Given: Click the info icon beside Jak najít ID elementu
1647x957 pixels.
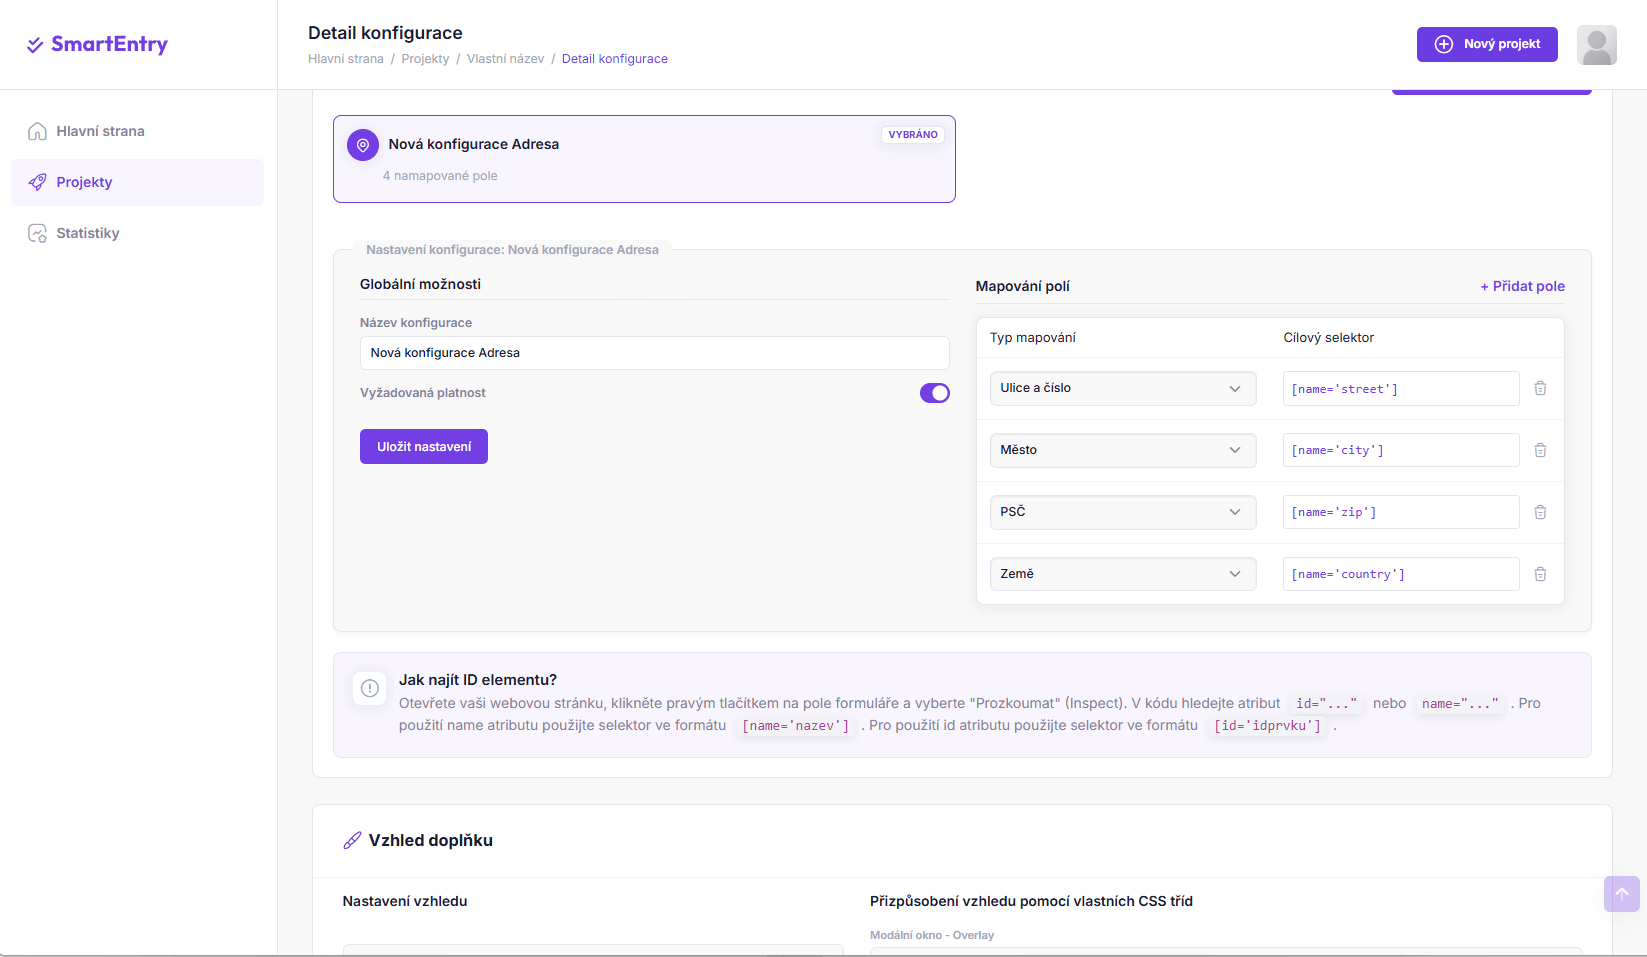Looking at the screenshot, I should coord(370,688).
